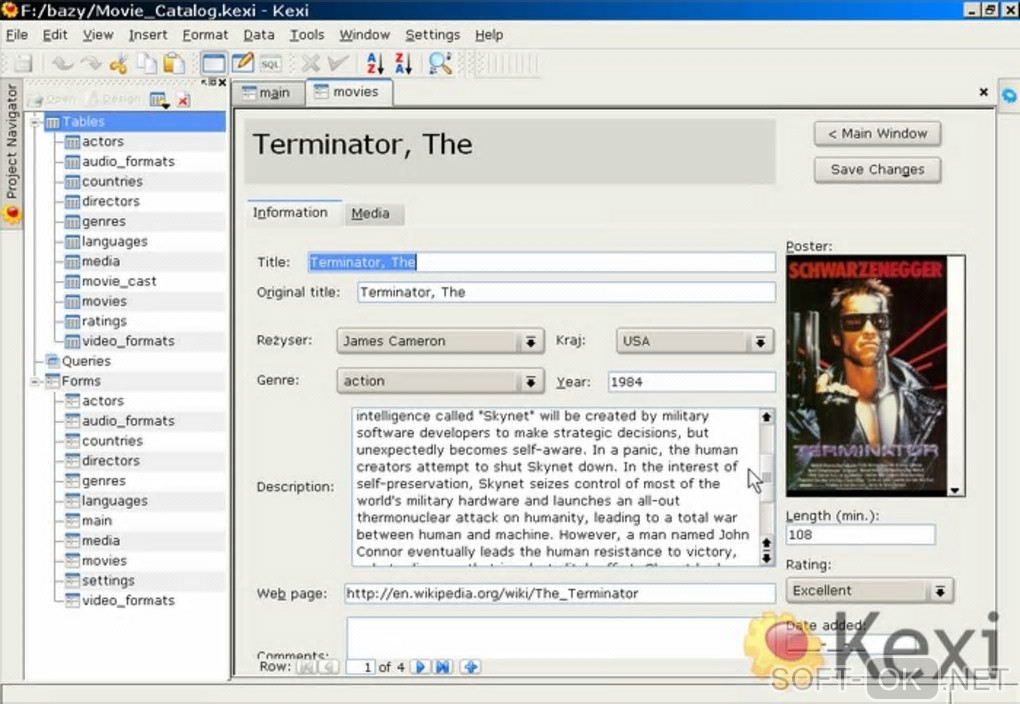Switch to SQL view icon
The height and width of the screenshot is (704, 1020).
tap(271, 64)
